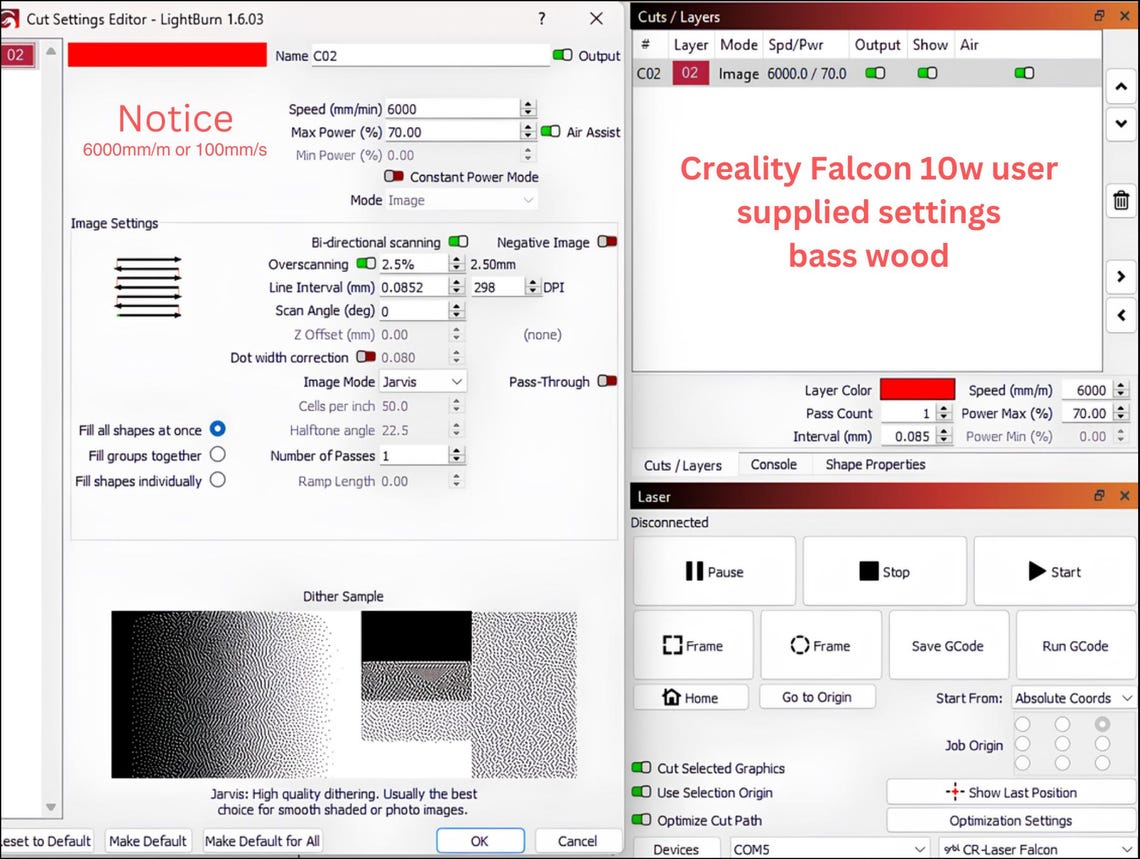Switch to the Console tab
The image size is (1140, 859).
774,464
